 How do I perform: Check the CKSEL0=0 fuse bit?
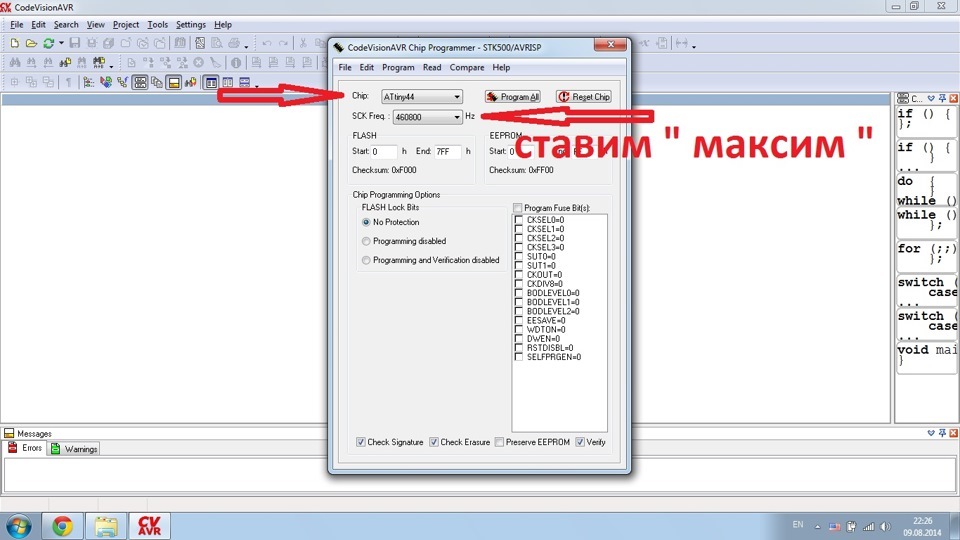click(x=519, y=220)
